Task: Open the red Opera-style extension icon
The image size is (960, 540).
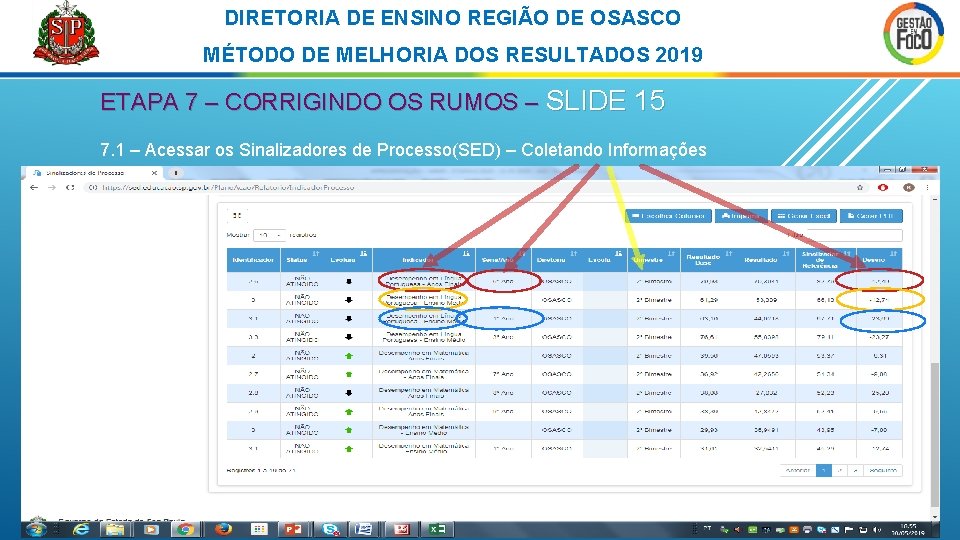Action: (x=883, y=187)
